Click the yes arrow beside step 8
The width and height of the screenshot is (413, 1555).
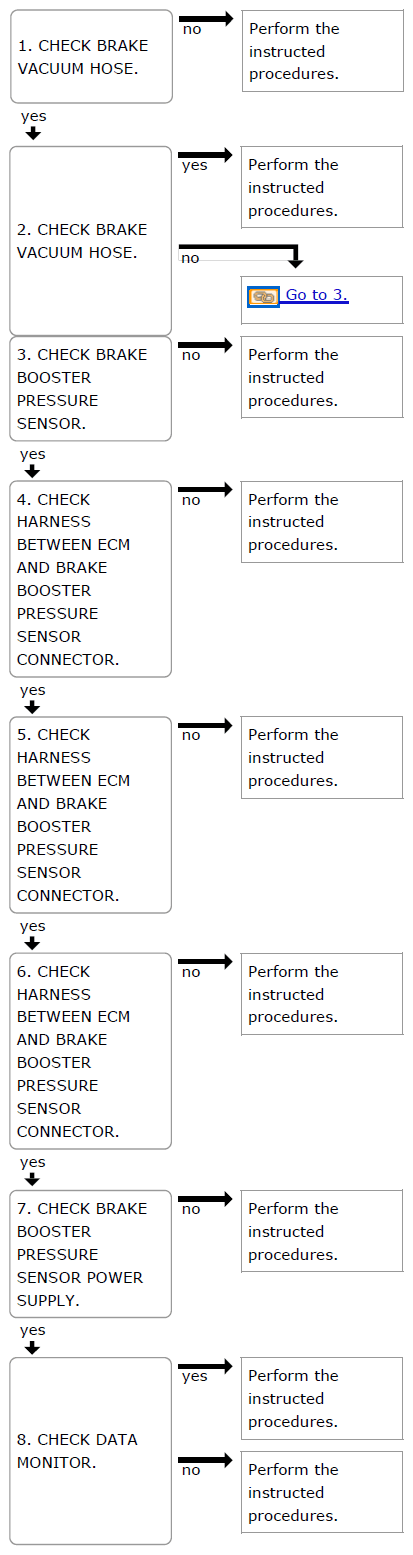point(206,1366)
